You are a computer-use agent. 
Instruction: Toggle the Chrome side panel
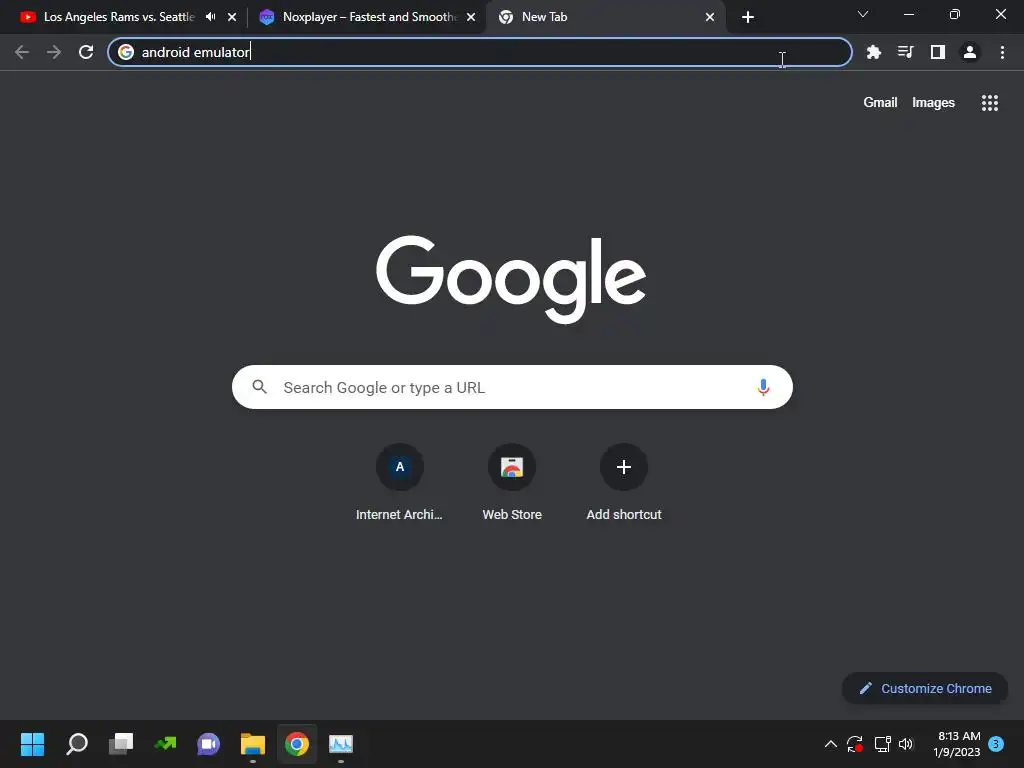(x=937, y=52)
